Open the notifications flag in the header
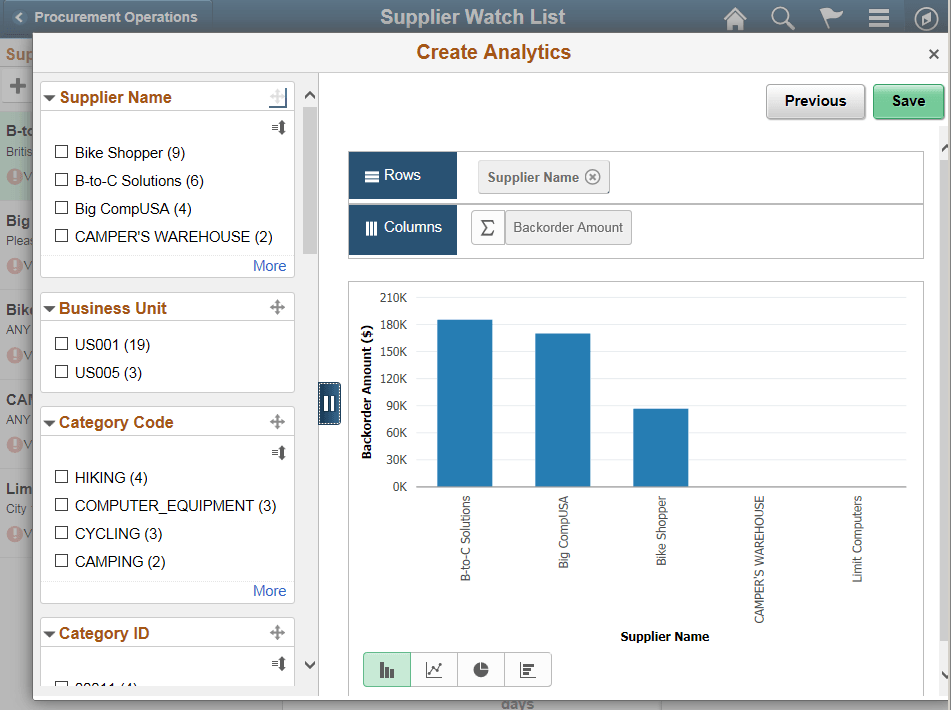Image resolution: width=951 pixels, height=710 pixels. coord(831,17)
